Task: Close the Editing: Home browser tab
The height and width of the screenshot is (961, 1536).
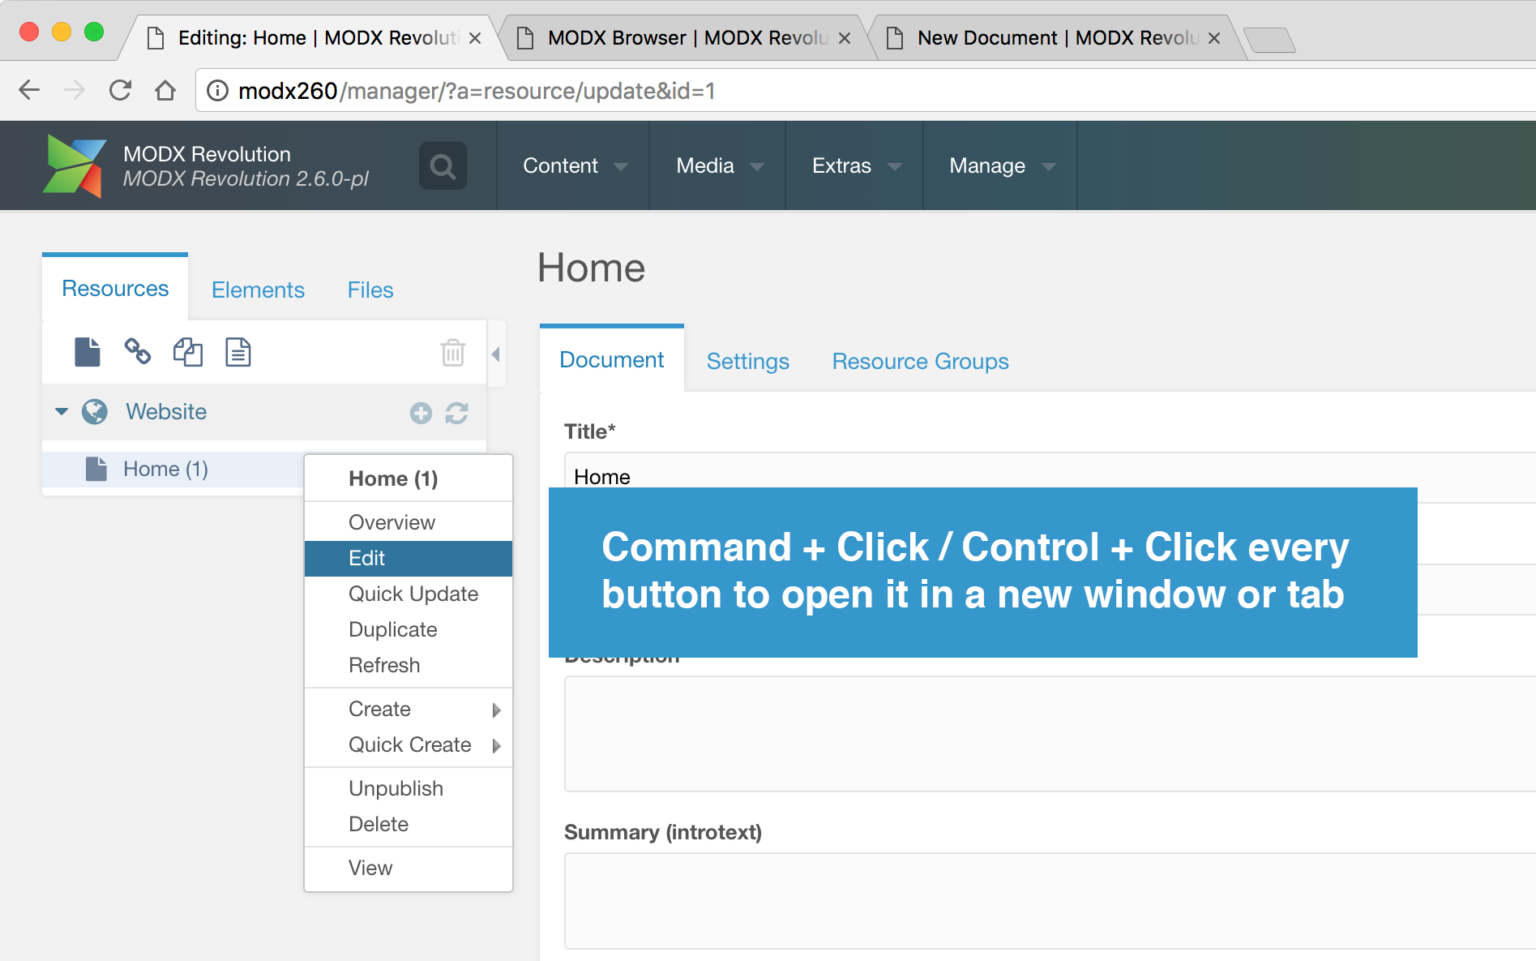Action: (x=475, y=38)
